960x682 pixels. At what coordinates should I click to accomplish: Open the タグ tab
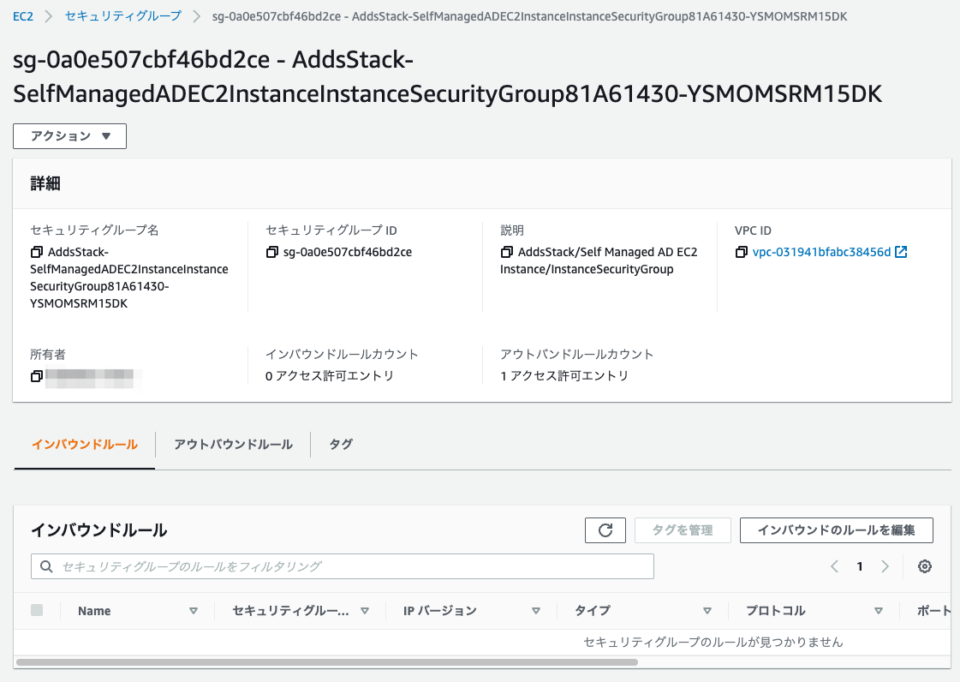(x=340, y=444)
